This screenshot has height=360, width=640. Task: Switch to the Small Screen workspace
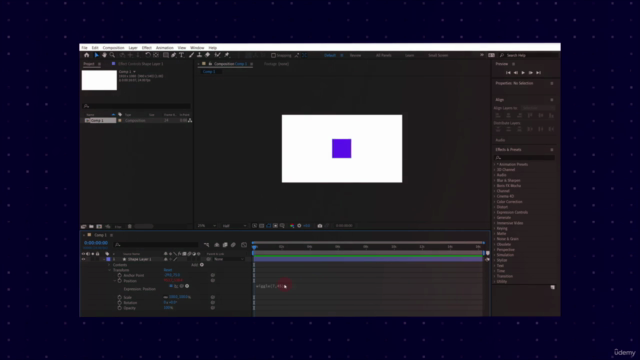pos(438,55)
